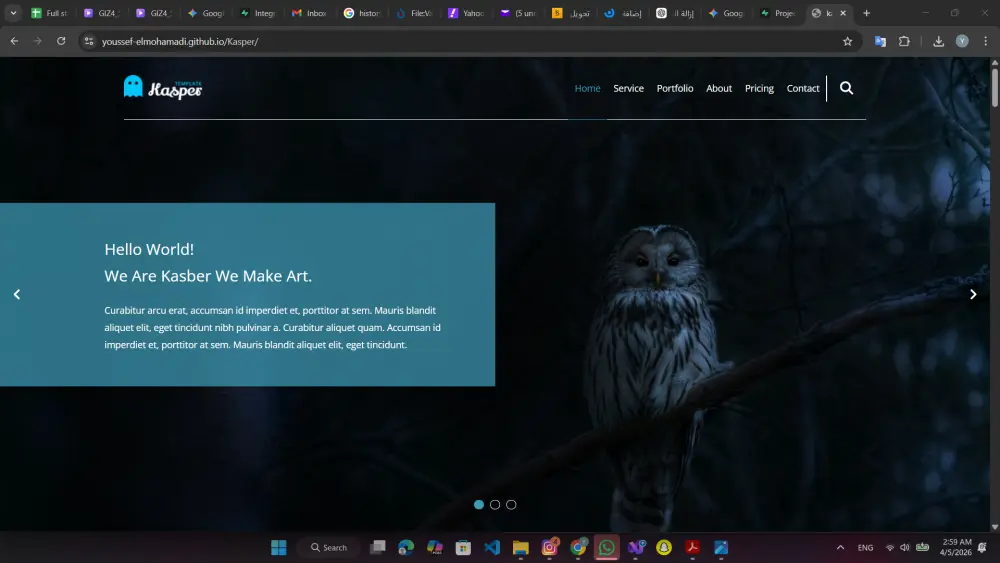
Task: Click the taskbar Search box
Action: pos(329,547)
